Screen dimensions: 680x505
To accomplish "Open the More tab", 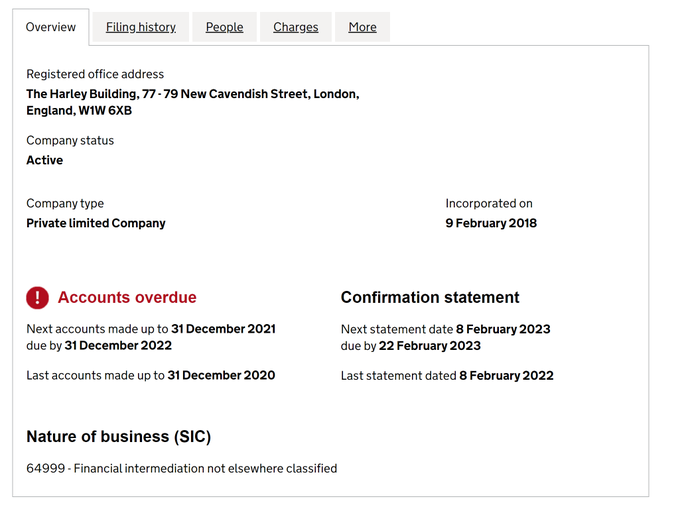I will (x=362, y=27).
